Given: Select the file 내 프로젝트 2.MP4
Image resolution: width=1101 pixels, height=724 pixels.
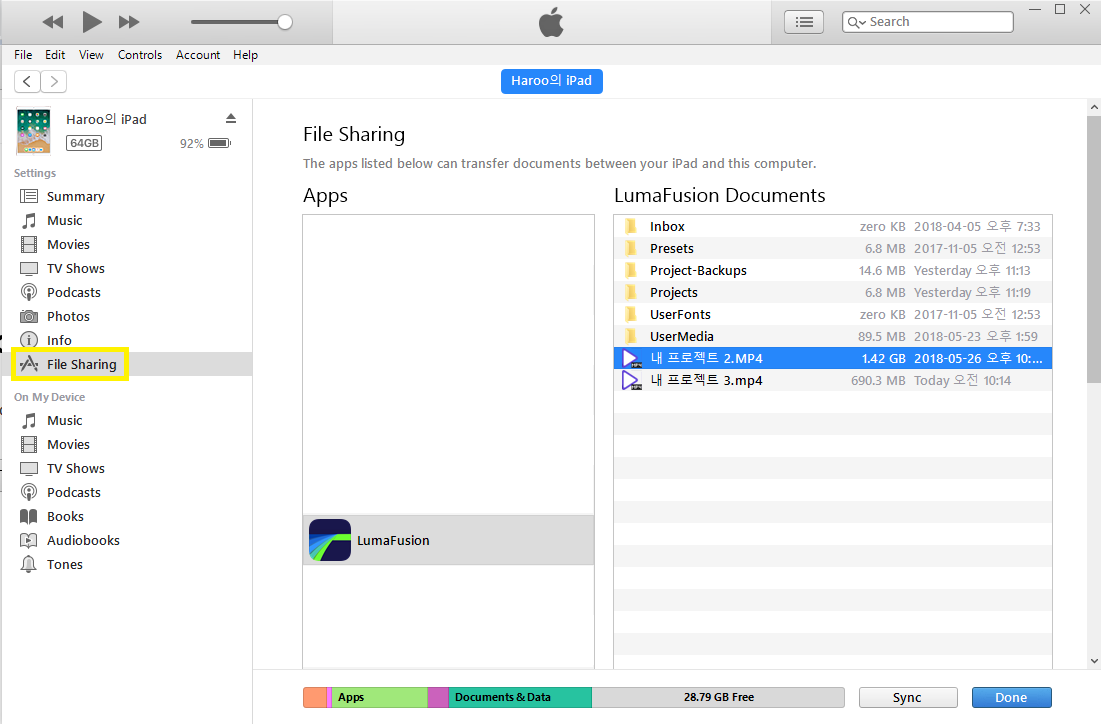Looking at the screenshot, I should 833,358.
